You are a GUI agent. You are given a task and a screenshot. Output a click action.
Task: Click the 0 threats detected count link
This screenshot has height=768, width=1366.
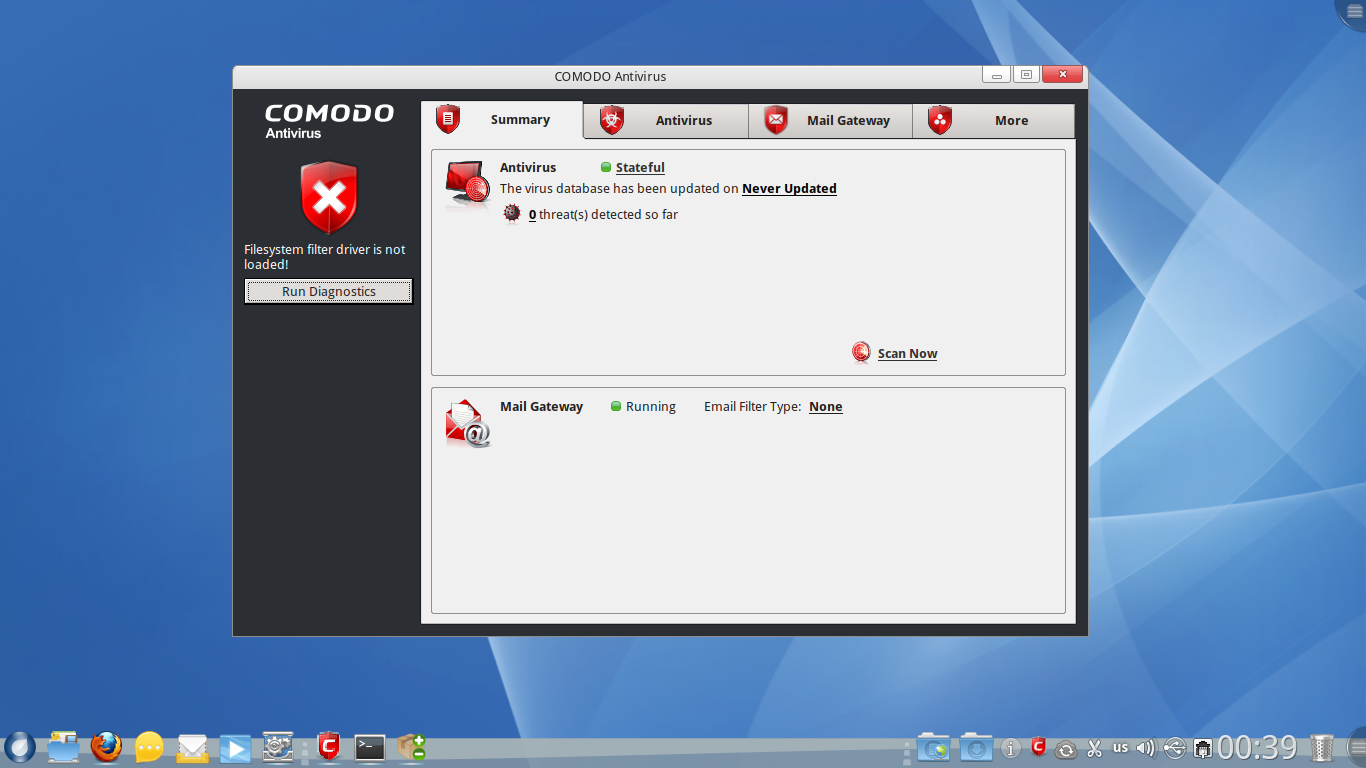(532, 215)
